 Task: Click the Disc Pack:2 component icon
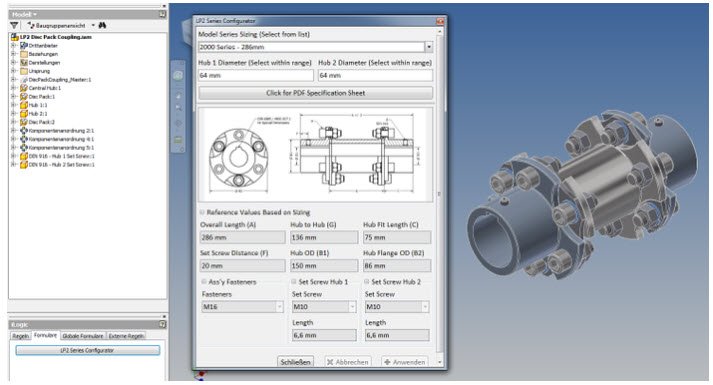24,122
